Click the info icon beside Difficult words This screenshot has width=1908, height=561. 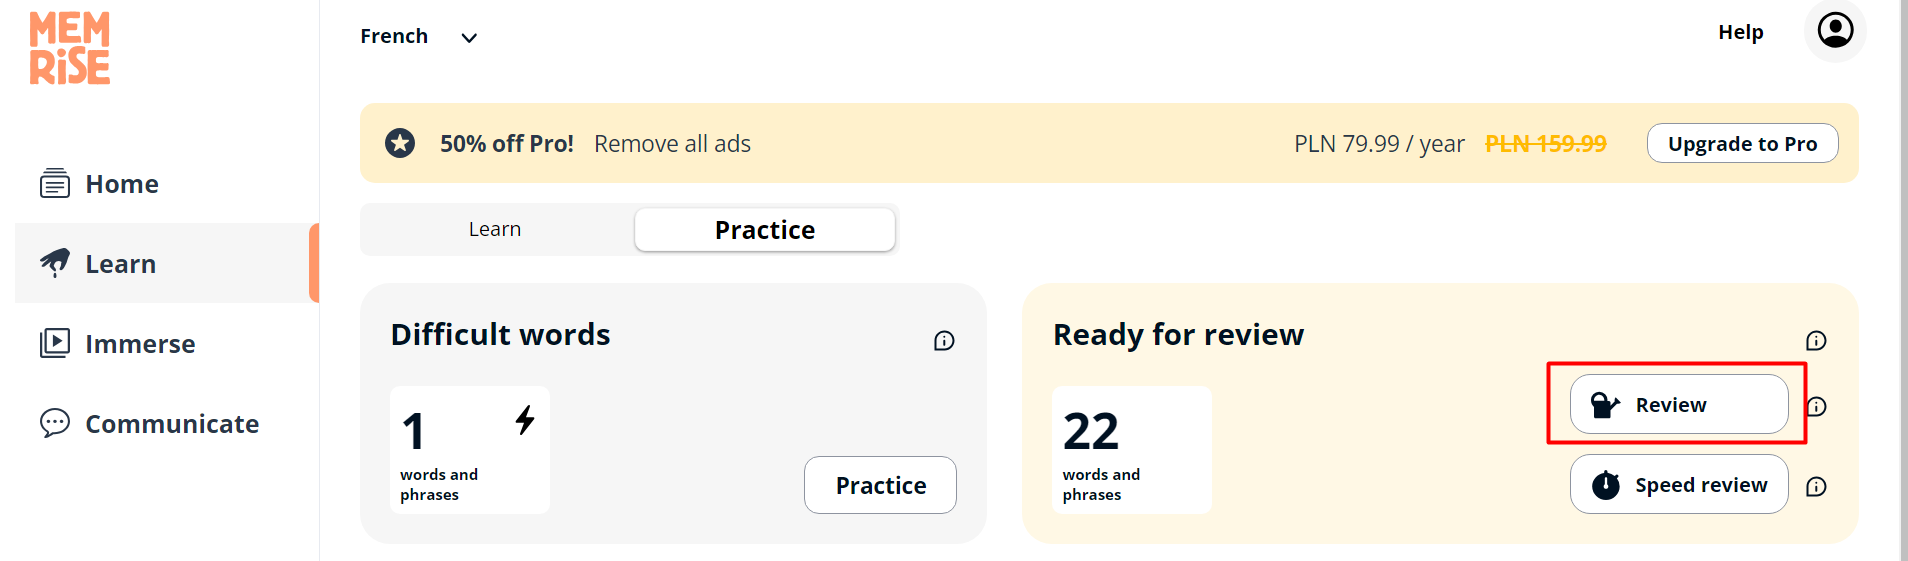click(x=944, y=341)
